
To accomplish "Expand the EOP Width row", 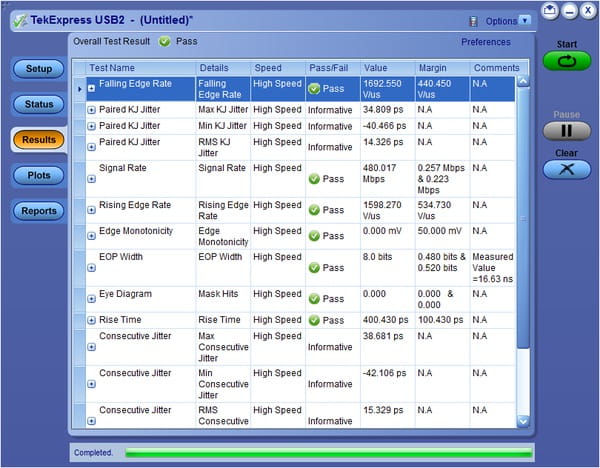I will [91, 268].
